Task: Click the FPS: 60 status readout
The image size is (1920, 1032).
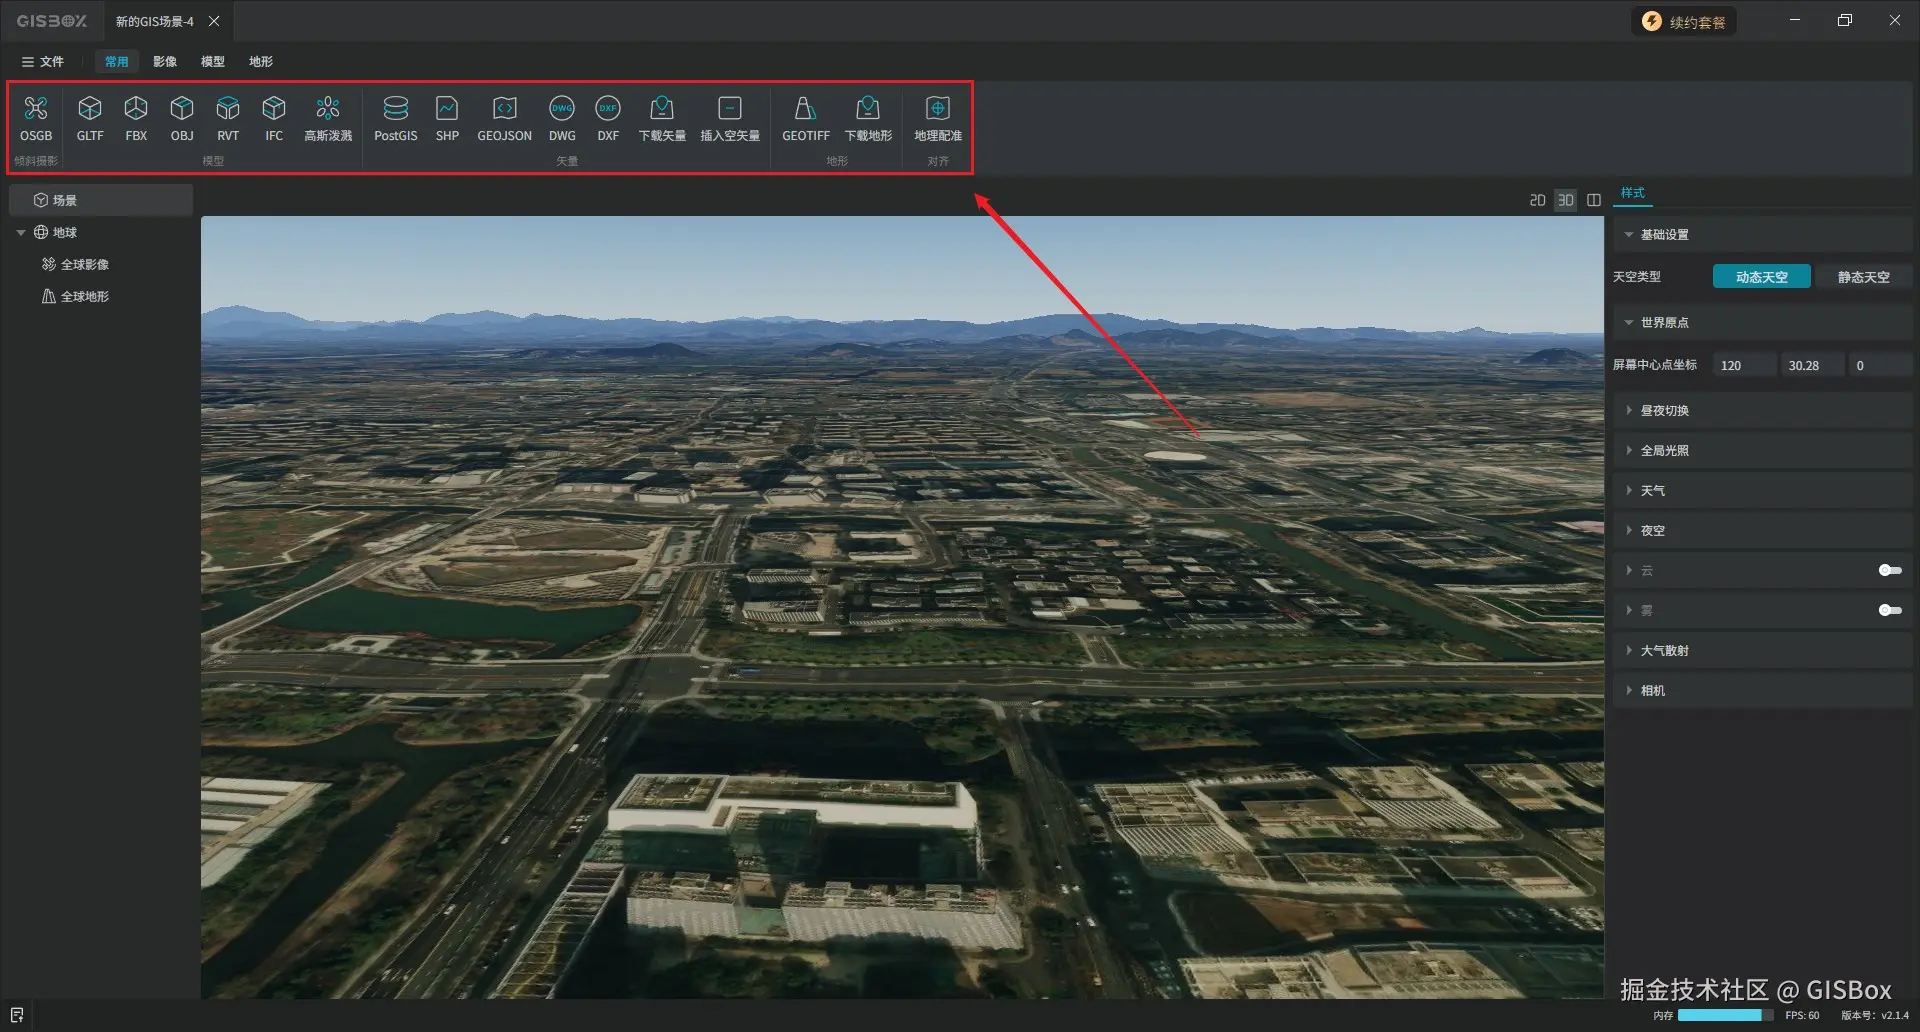Action: 1802,1015
